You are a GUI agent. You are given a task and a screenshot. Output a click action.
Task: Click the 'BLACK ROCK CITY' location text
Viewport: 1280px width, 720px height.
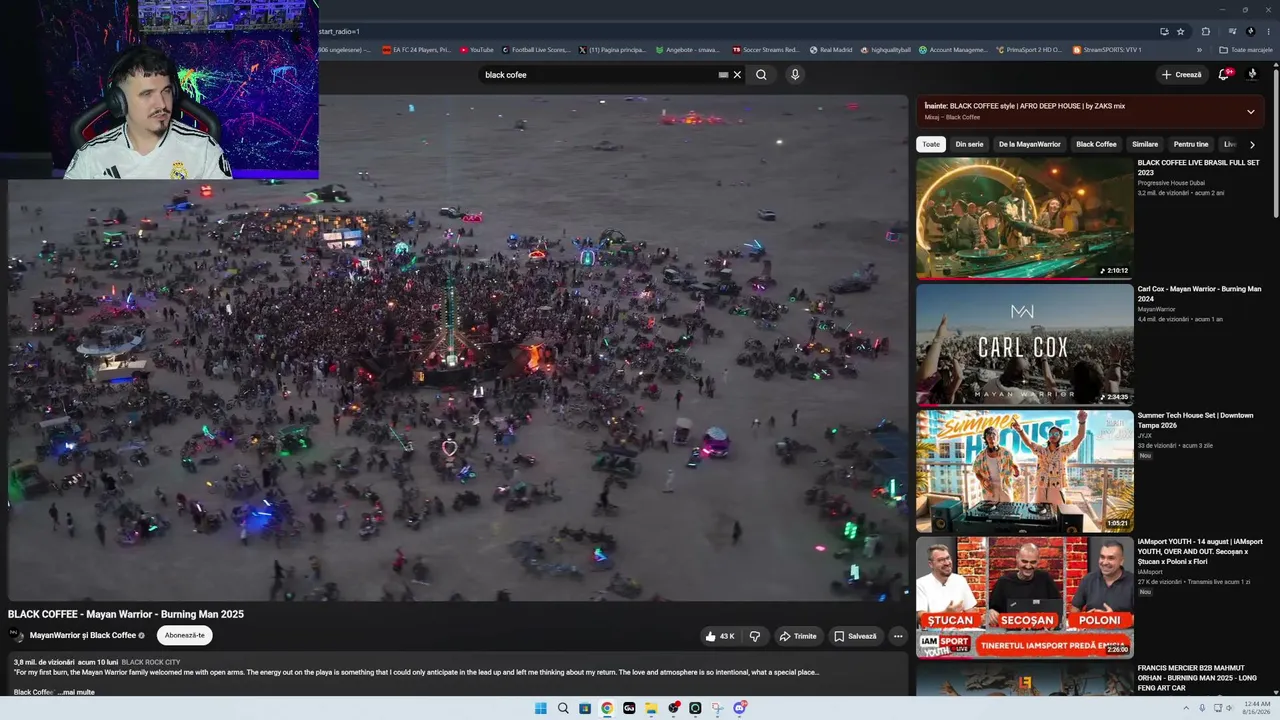pyautogui.click(x=151, y=662)
